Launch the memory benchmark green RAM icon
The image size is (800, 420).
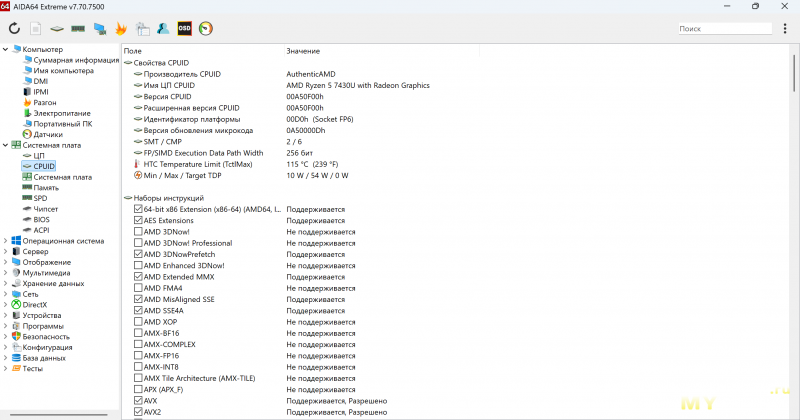pos(78,29)
